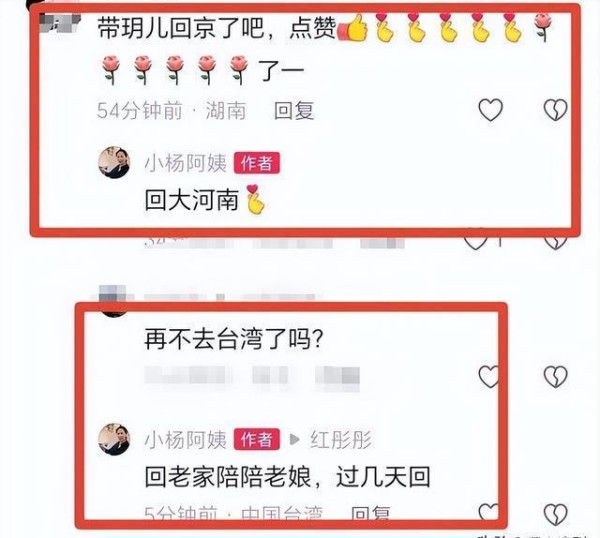Reply to the 54分钟前 湖南 comment
This screenshot has width=600, height=538.
coord(294,111)
